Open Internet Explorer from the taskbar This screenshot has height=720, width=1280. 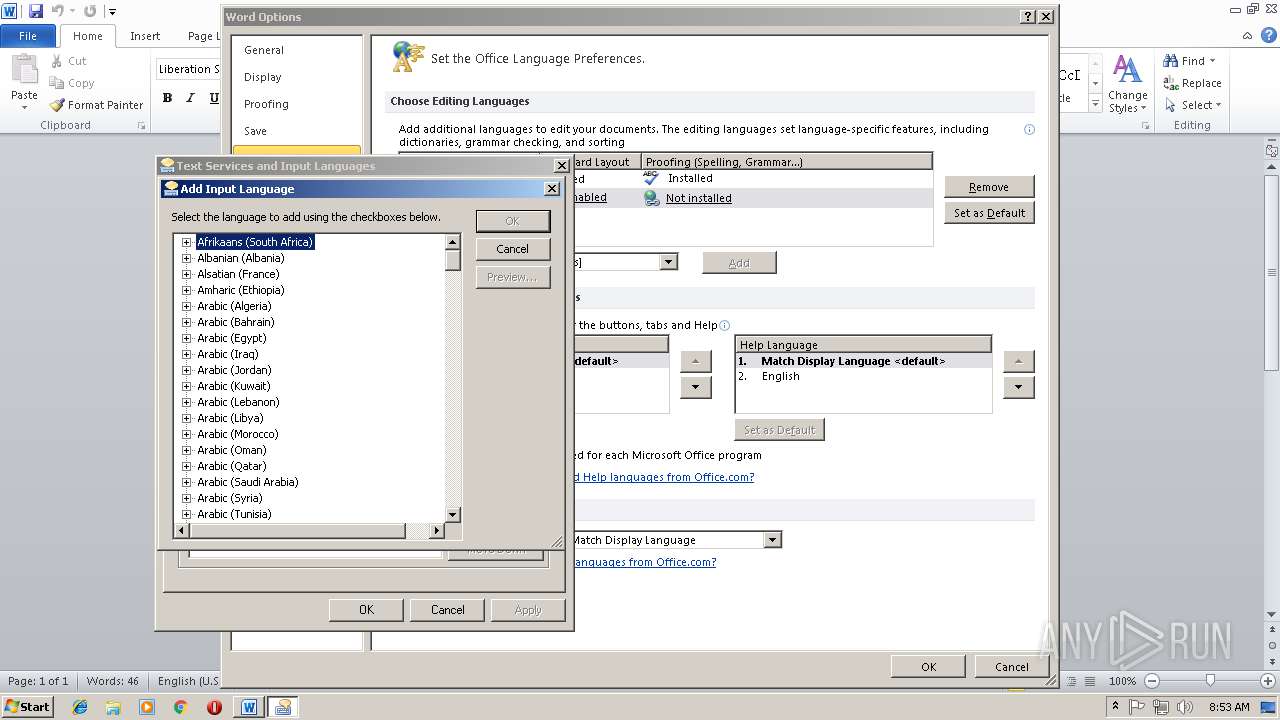tap(80, 707)
